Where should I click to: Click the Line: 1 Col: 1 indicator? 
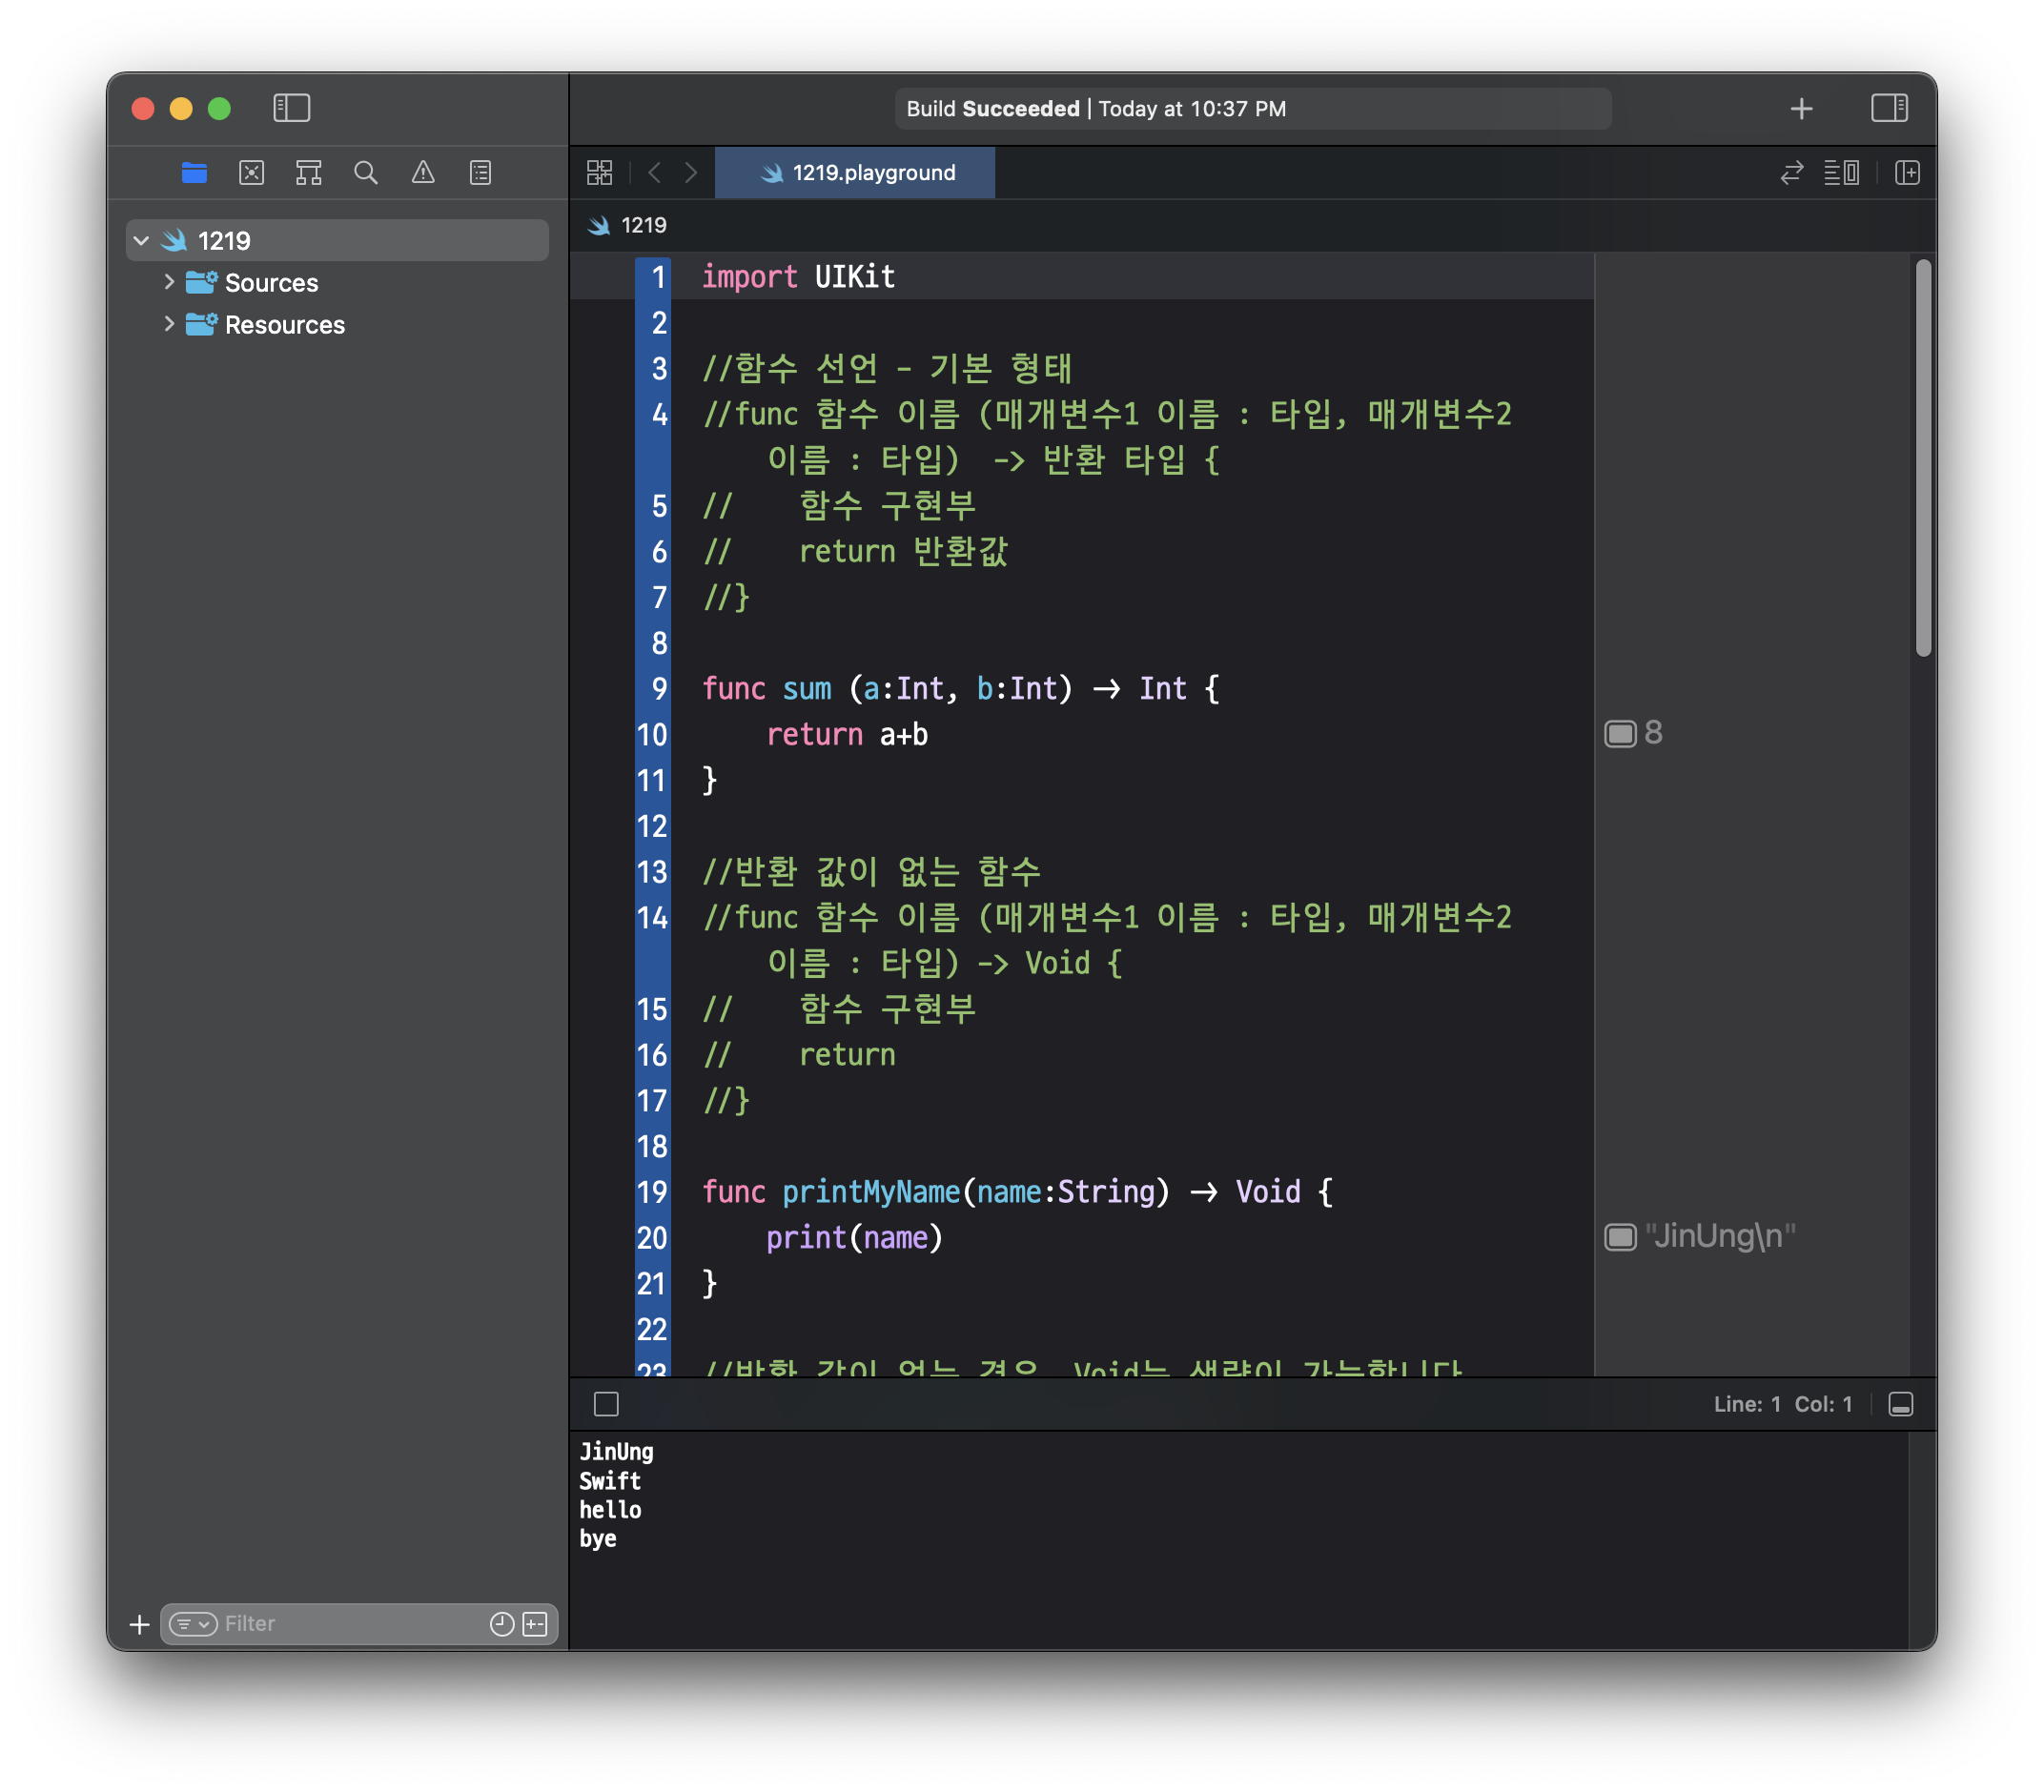point(1782,1404)
